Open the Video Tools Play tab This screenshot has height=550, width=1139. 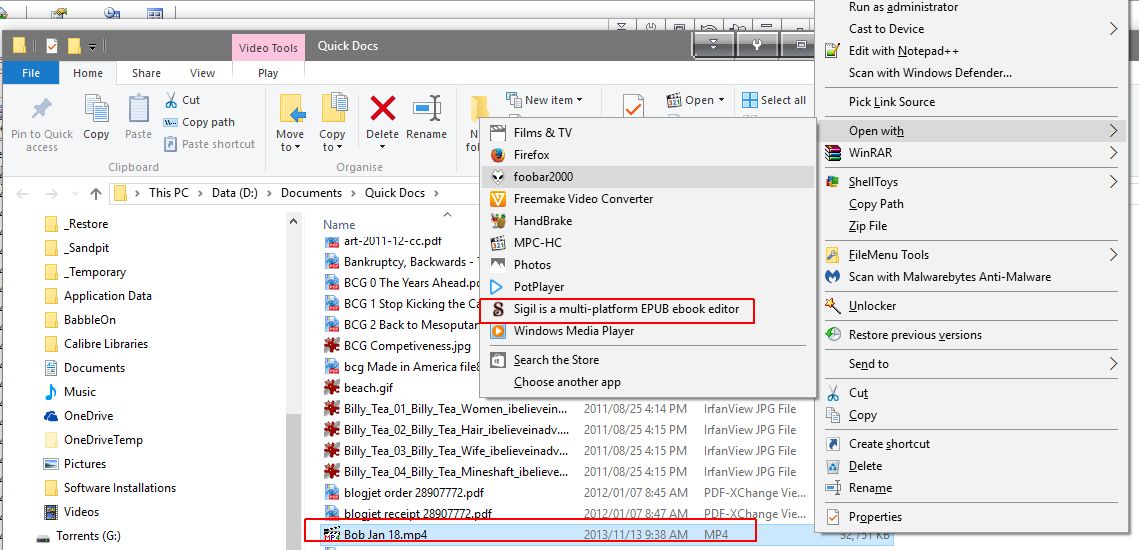268,73
